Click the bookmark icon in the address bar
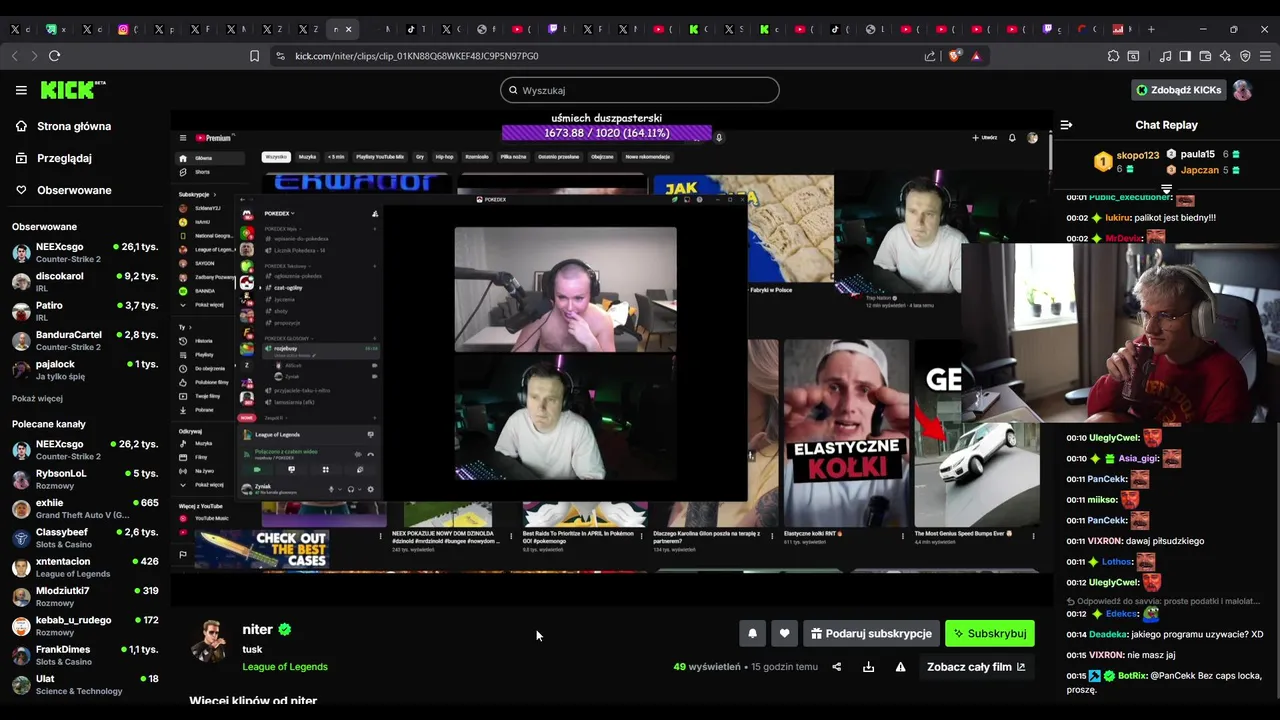Image resolution: width=1280 pixels, height=720 pixels. 254,56
